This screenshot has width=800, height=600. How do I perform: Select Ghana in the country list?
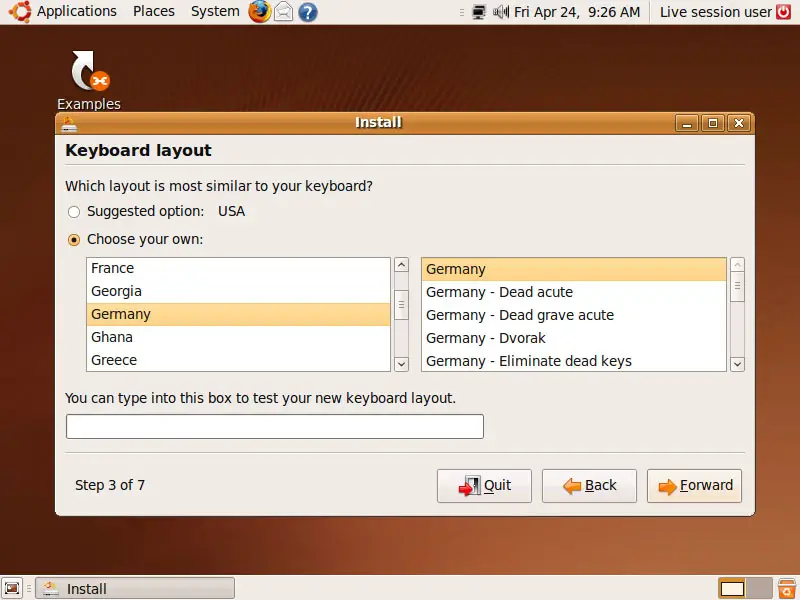[238, 337]
